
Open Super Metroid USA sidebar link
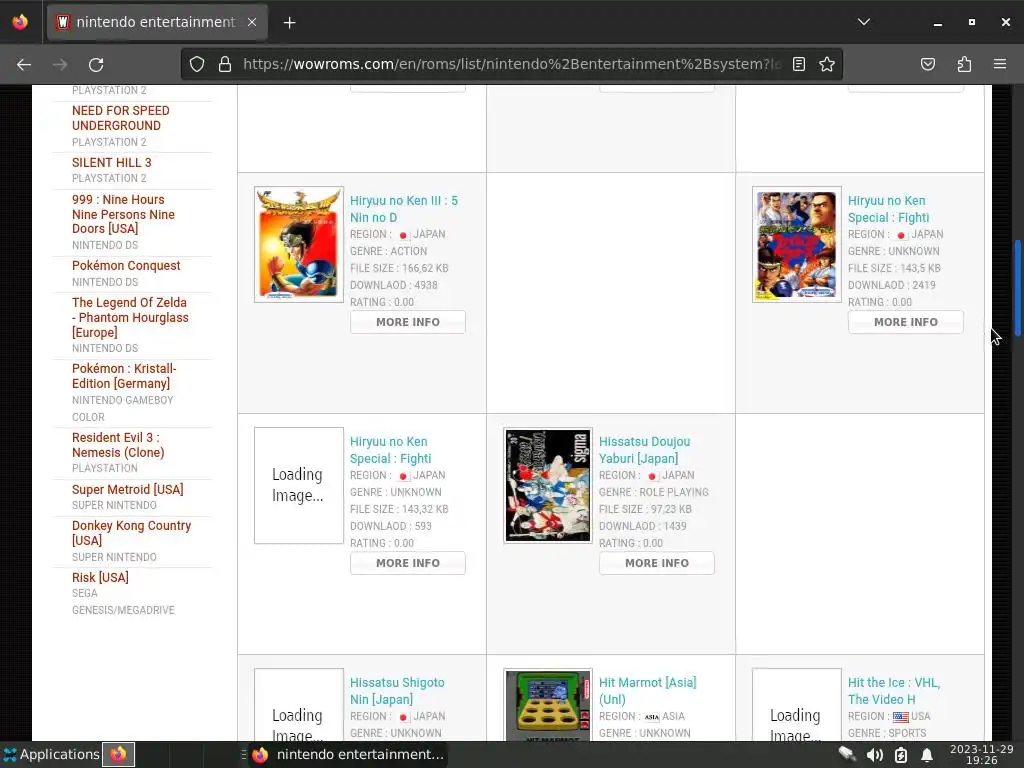(128, 490)
